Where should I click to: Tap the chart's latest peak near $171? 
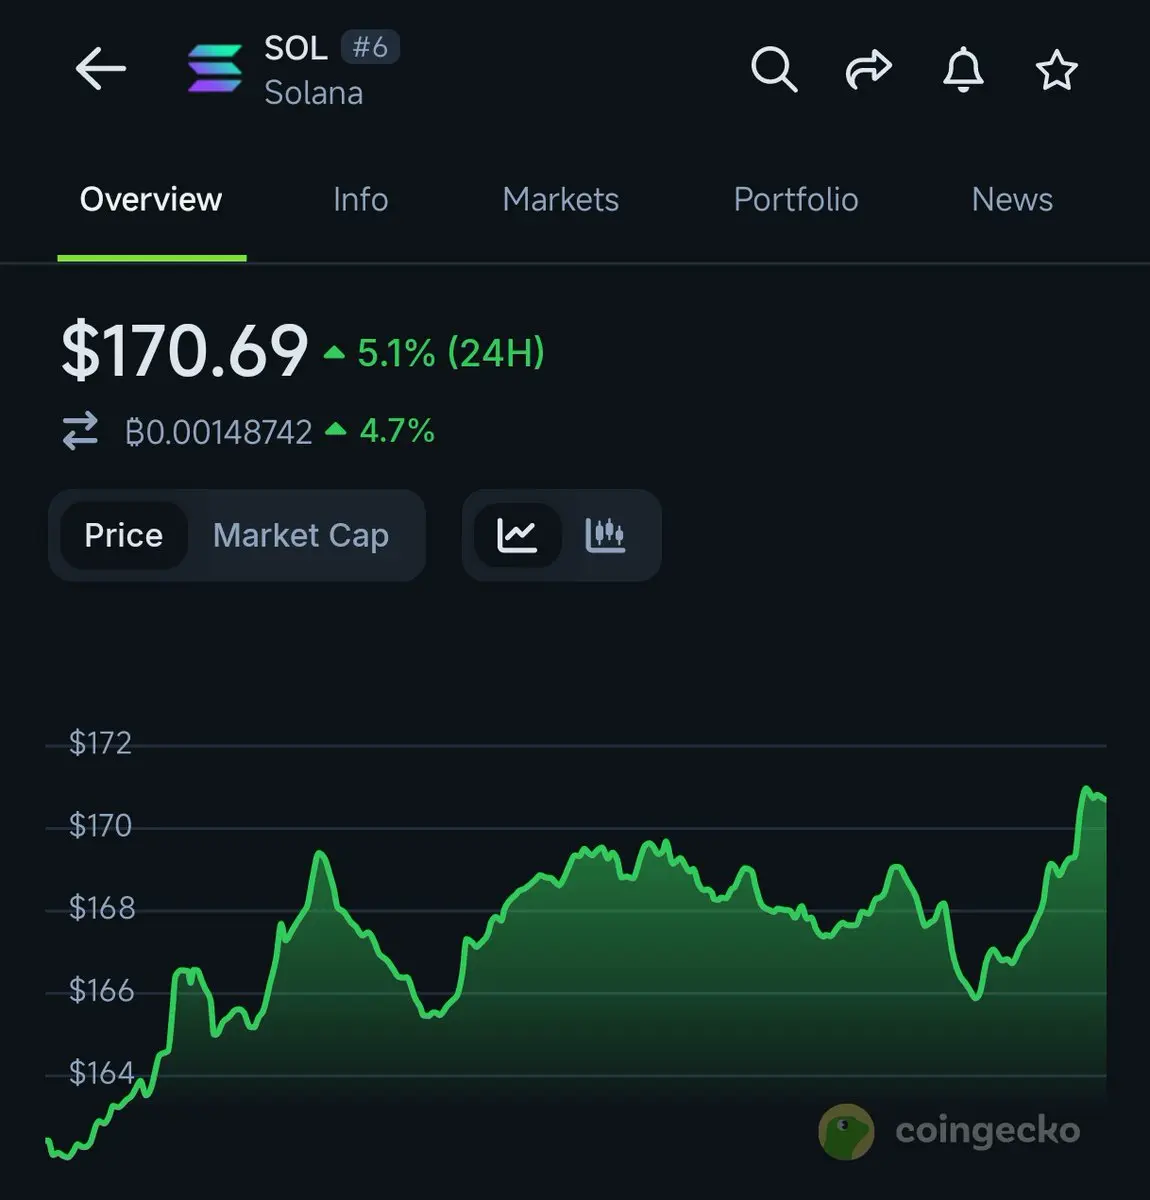(1086, 790)
